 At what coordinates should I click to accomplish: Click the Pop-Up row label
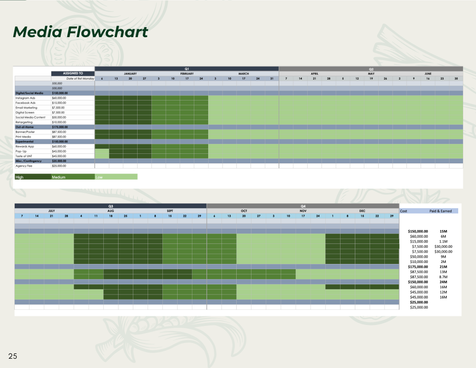(x=21, y=151)
